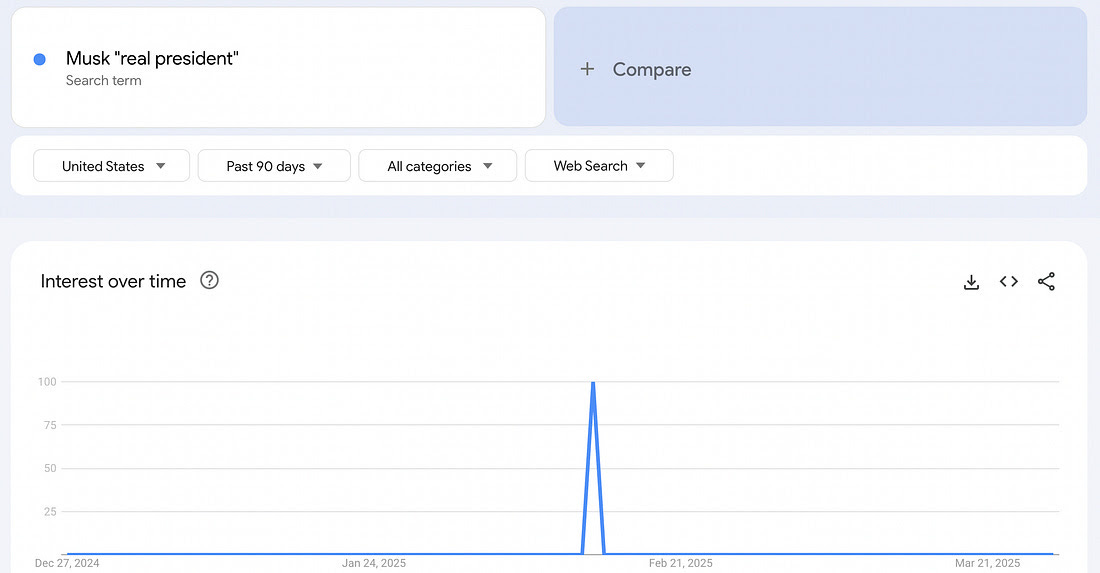The height and width of the screenshot is (573, 1100).
Task: Click the Mar 21, 2025 axis label
Action: pos(987,563)
